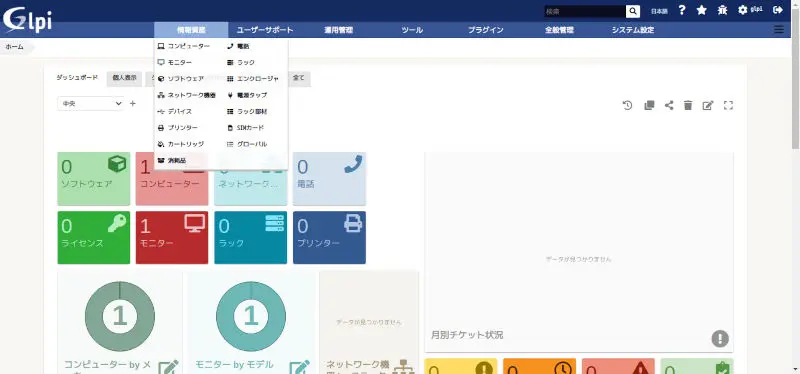Screen dimensions: 800x374
Task: Open the green ライセンス count card
Action: click(x=94, y=238)
